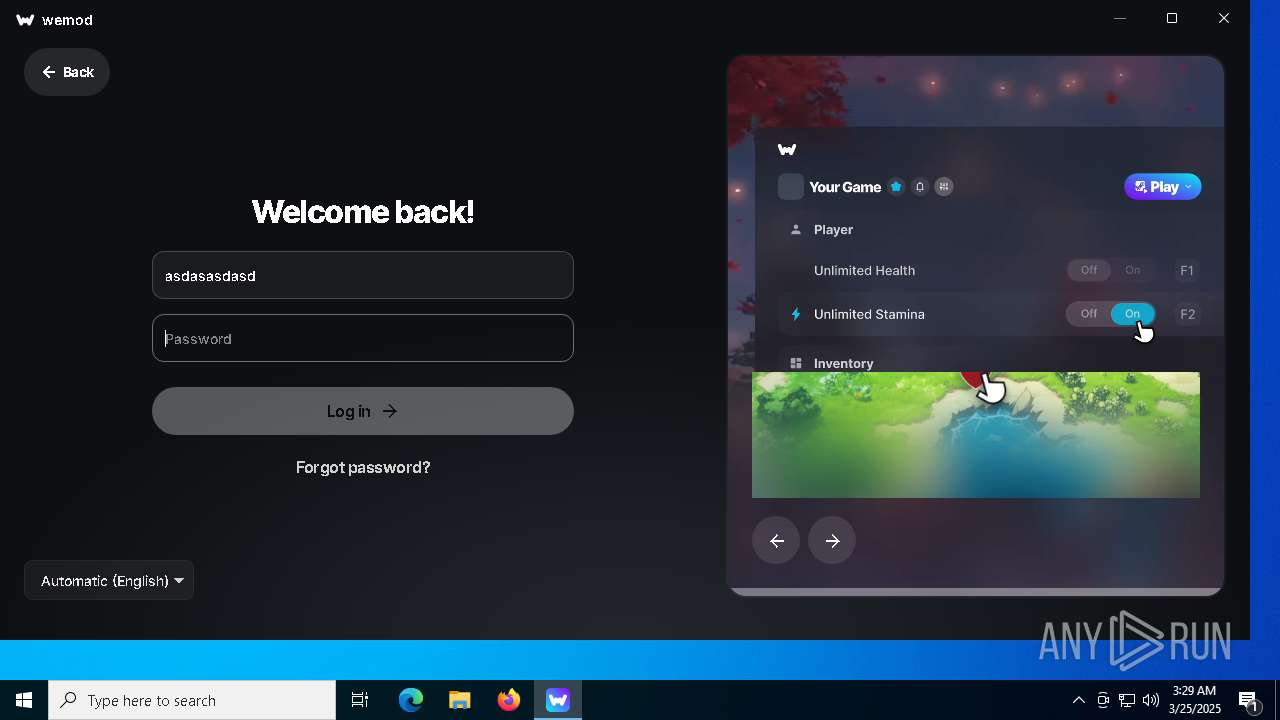The image size is (1280, 720).
Task: Launch Firefox from taskbar
Action: click(x=509, y=700)
